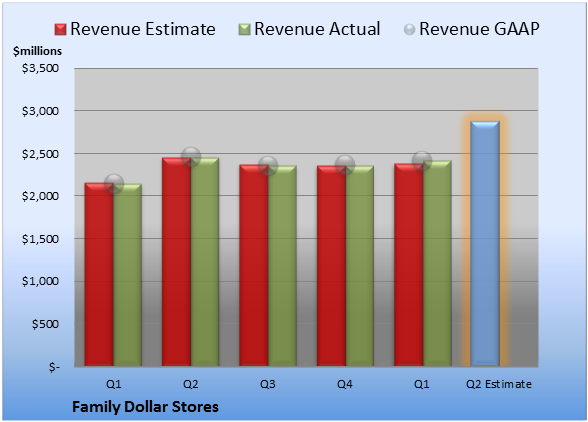Click the "Q3" quarter label
This screenshot has width=588, height=422.
click(x=268, y=384)
